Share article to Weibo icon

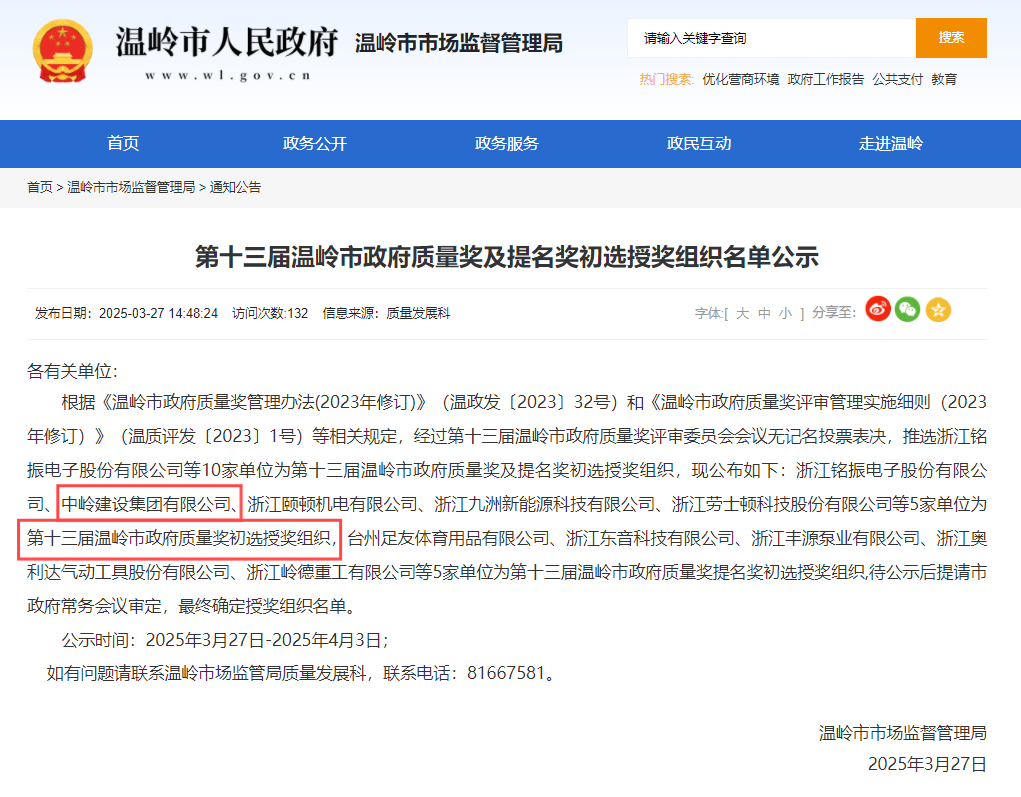click(x=878, y=309)
